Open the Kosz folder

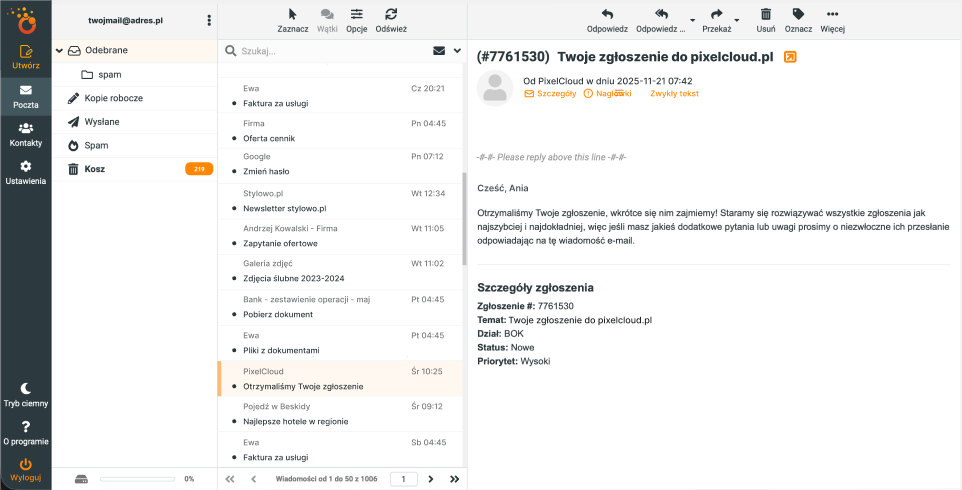pyautogui.click(x=95, y=169)
